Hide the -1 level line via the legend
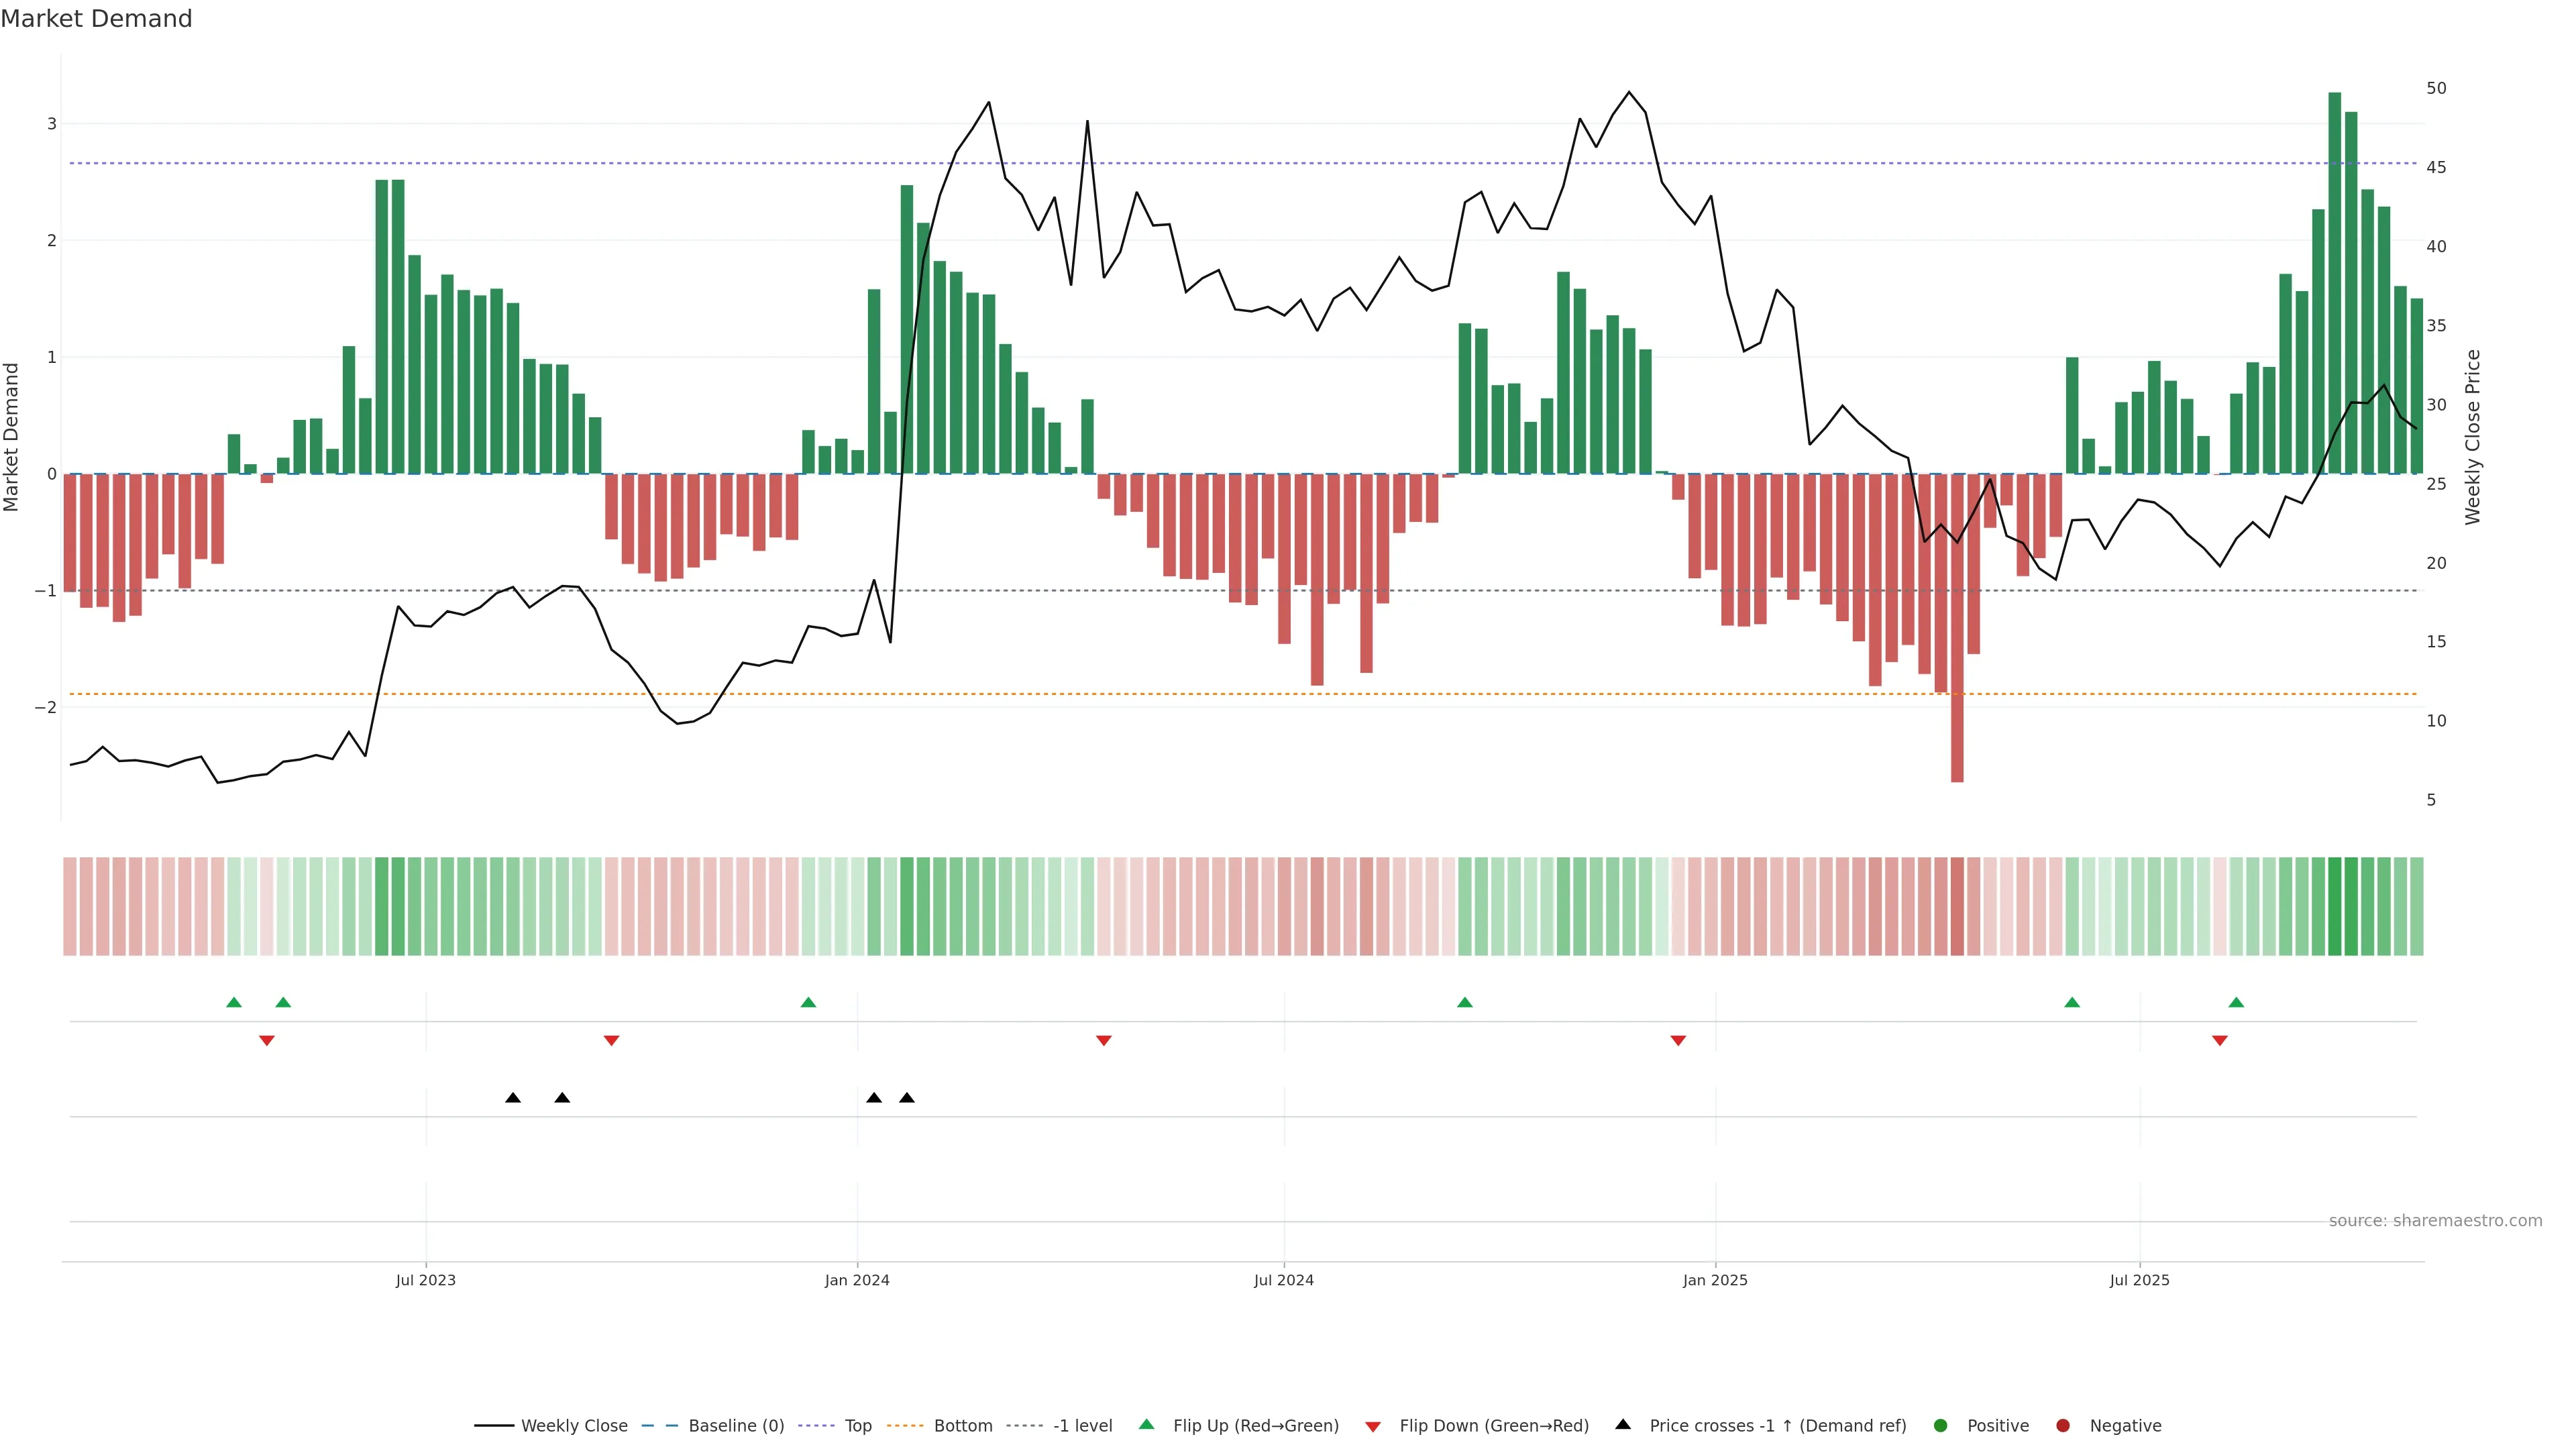Screen dimensions: 2576x1449 point(1082,1425)
